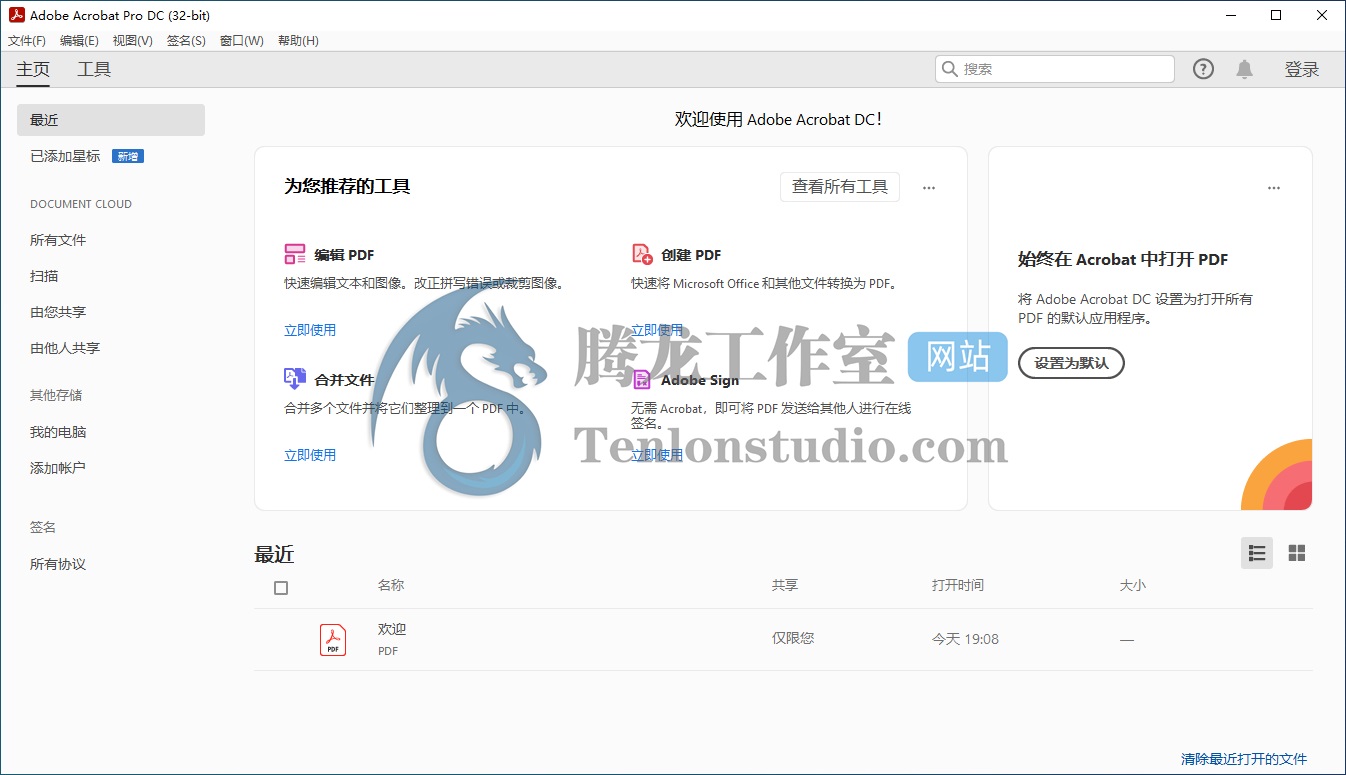Click the 编辑 PDF tool icon
Viewport: 1346px width, 775px height.
pyautogui.click(x=295, y=254)
